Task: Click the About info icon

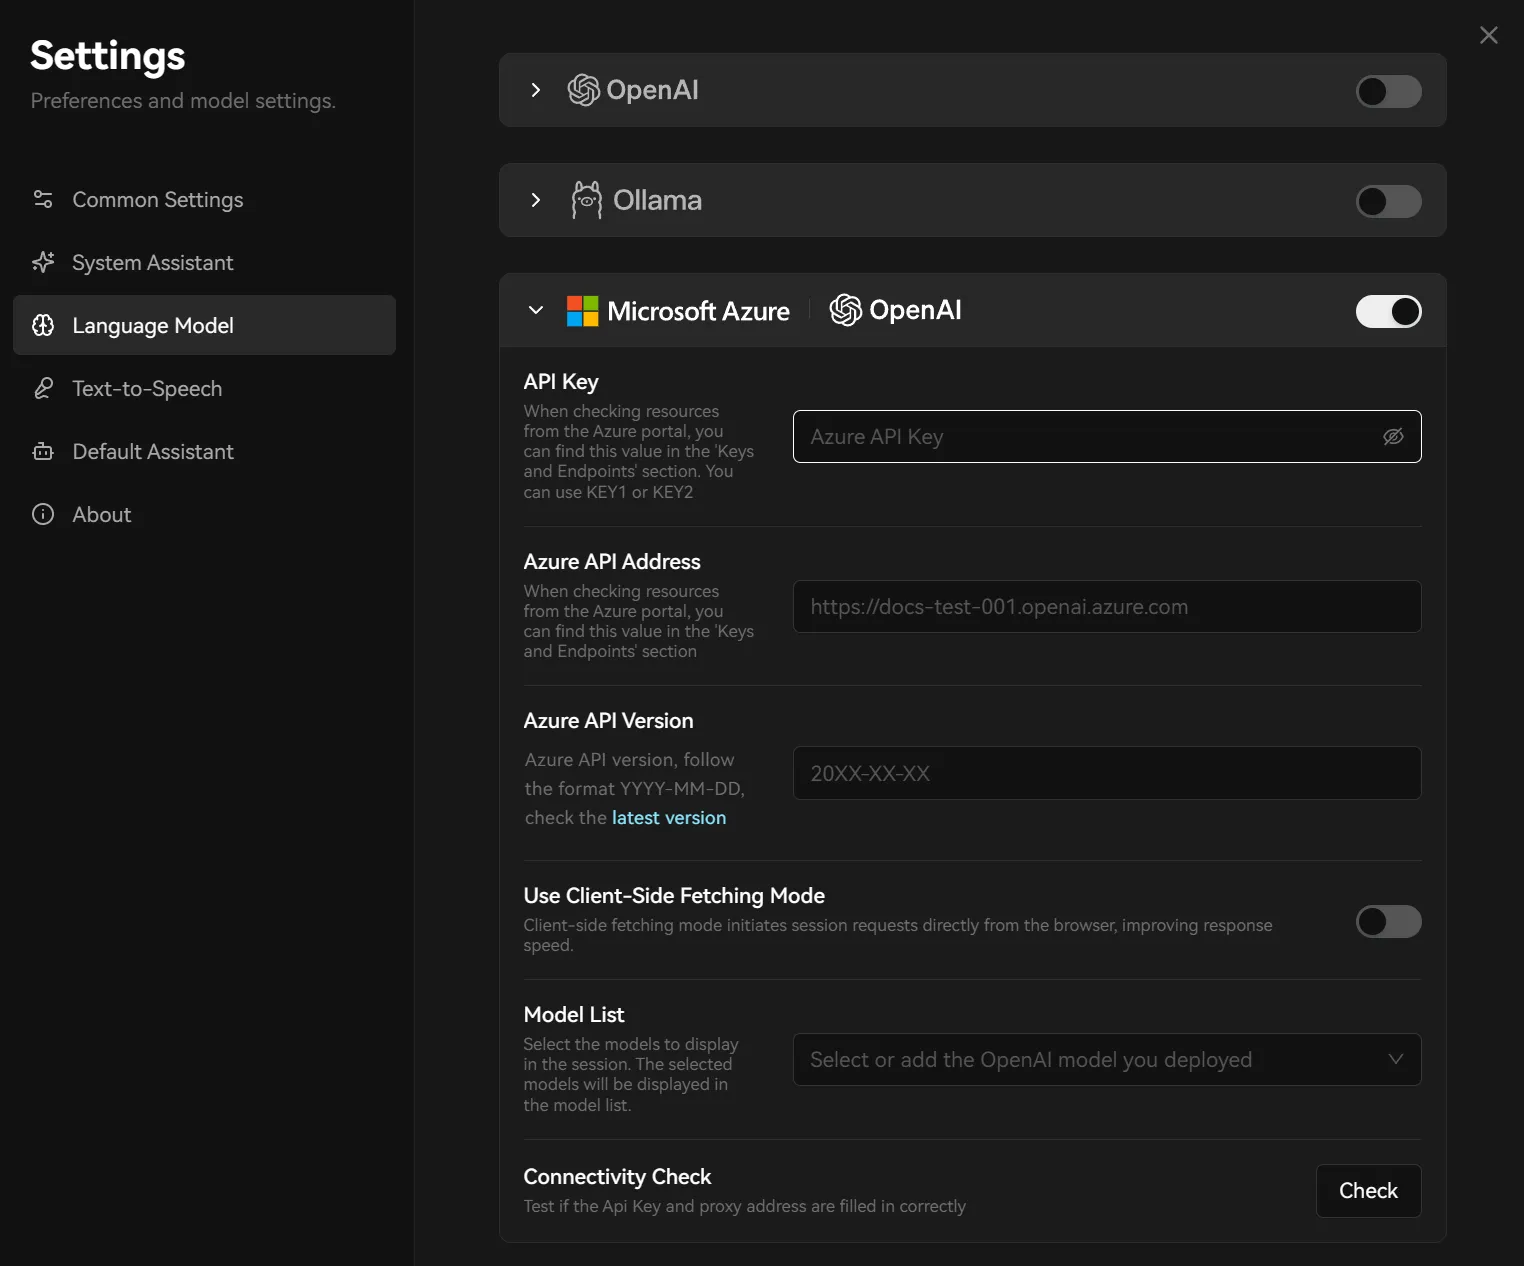Action: tap(43, 514)
